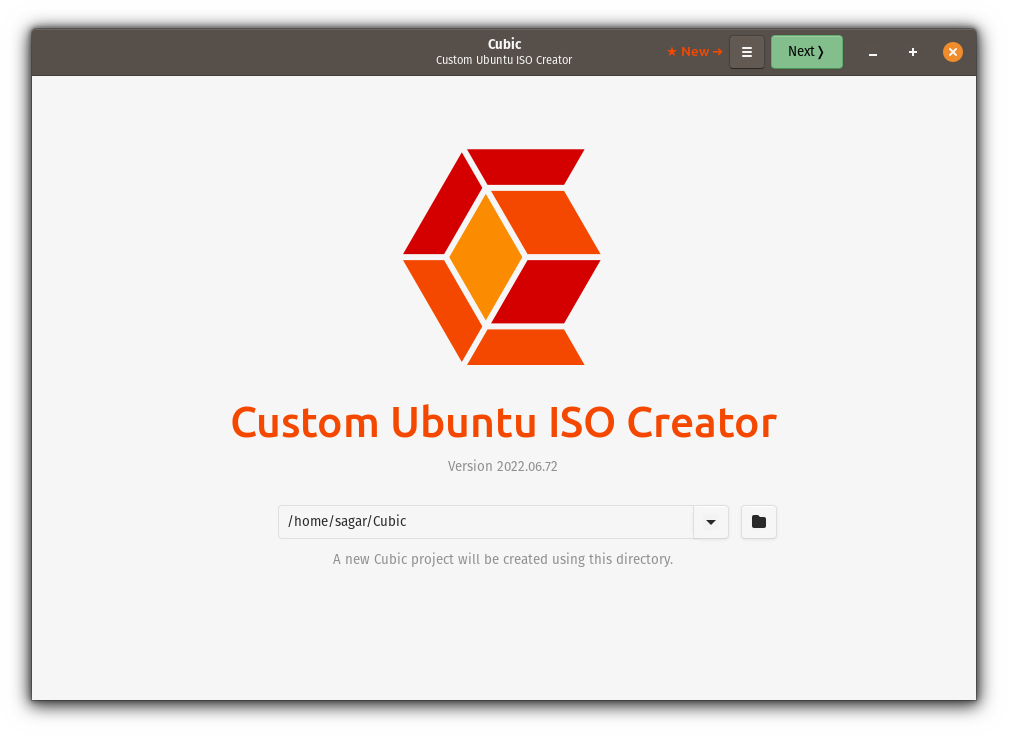
Task: Click the minimize icon in the titlebar
Action: click(872, 52)
